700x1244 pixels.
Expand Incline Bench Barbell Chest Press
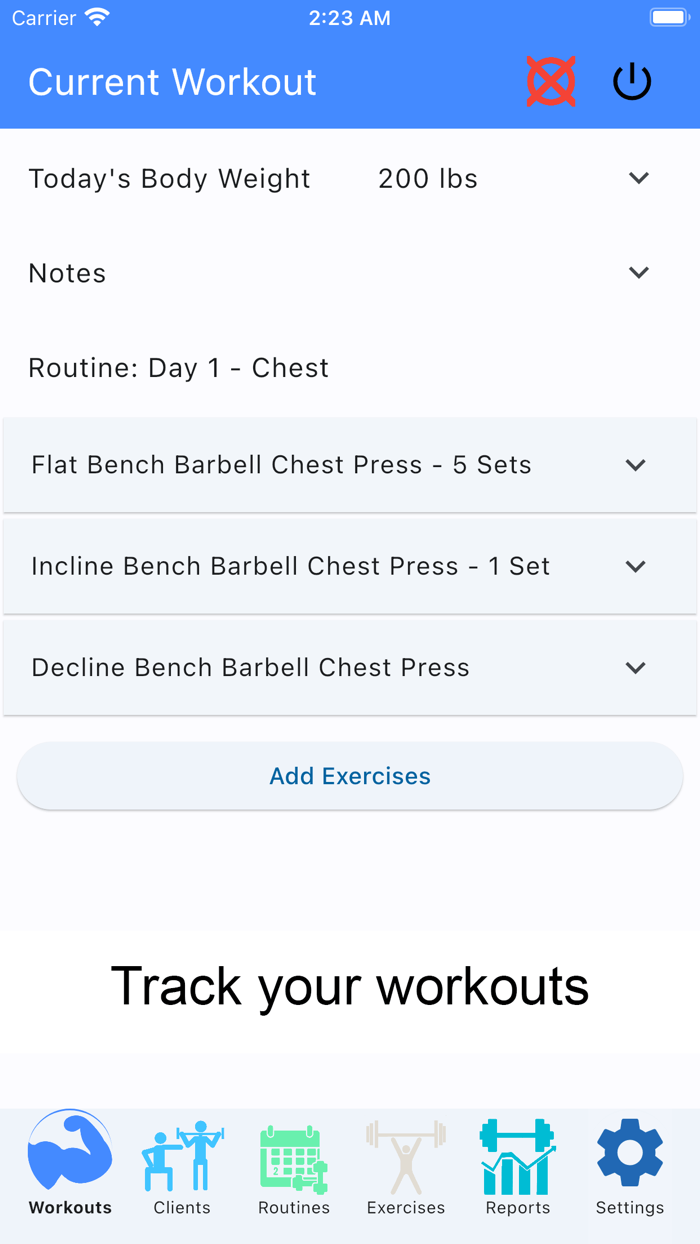(x=636, y=566)
